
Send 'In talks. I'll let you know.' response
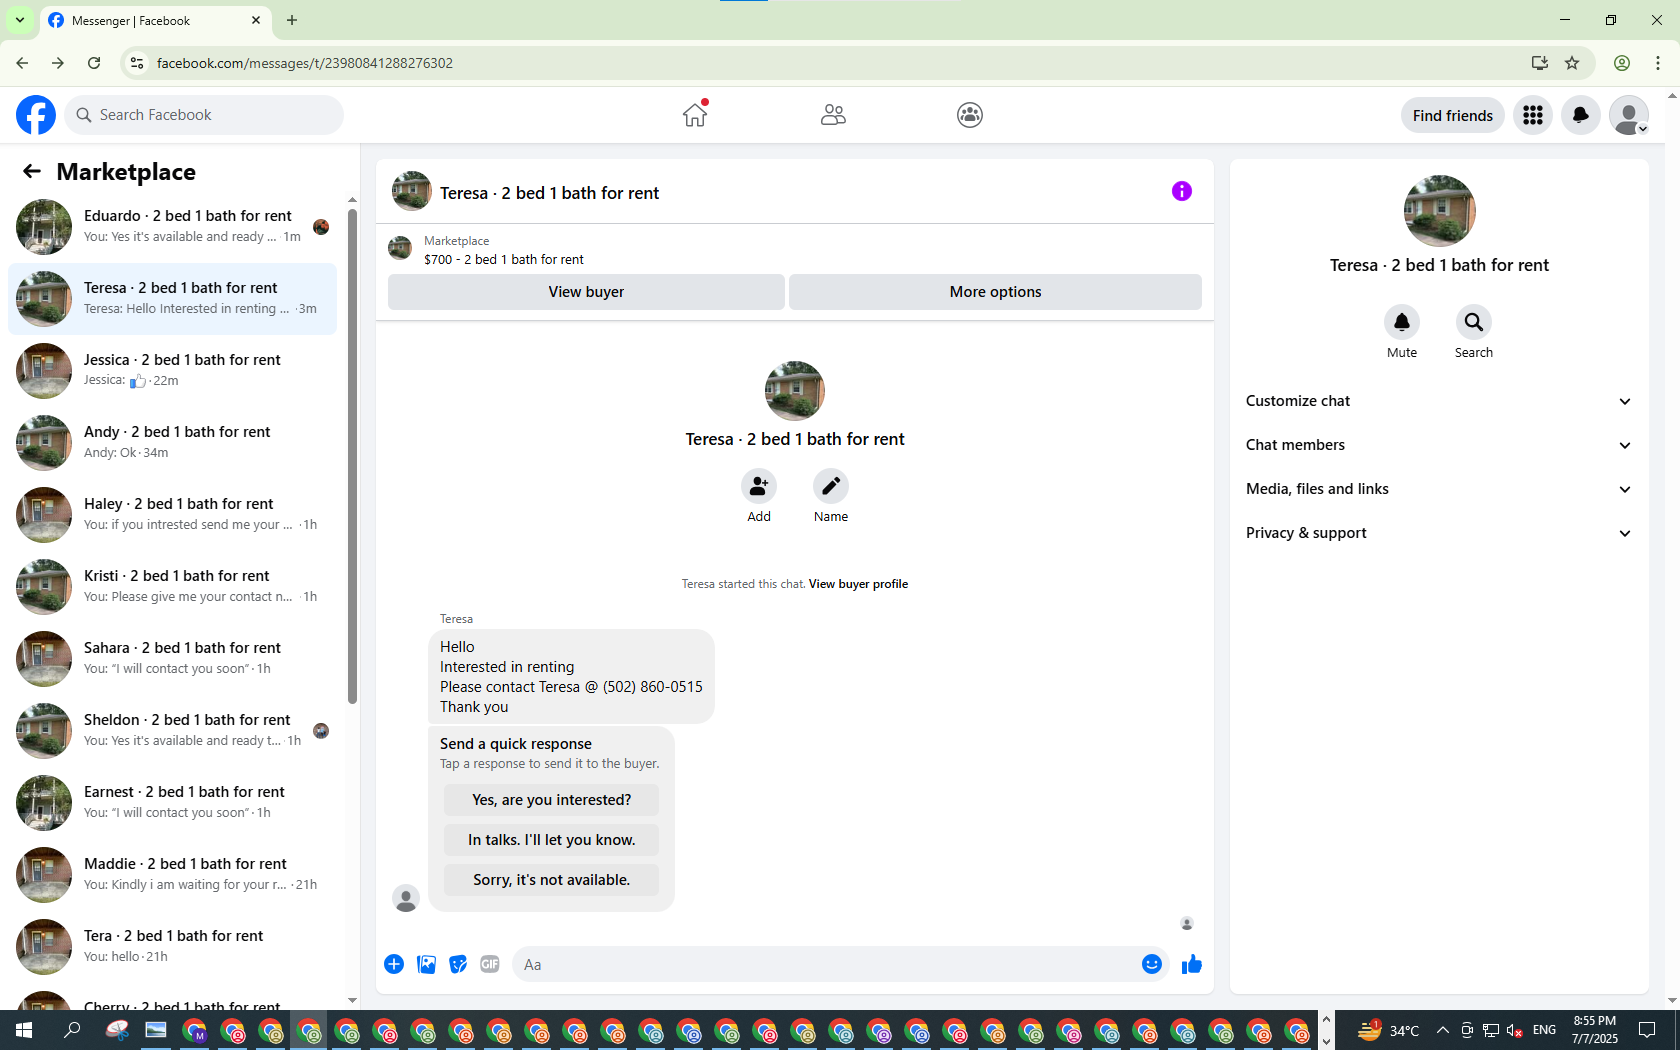551,840
